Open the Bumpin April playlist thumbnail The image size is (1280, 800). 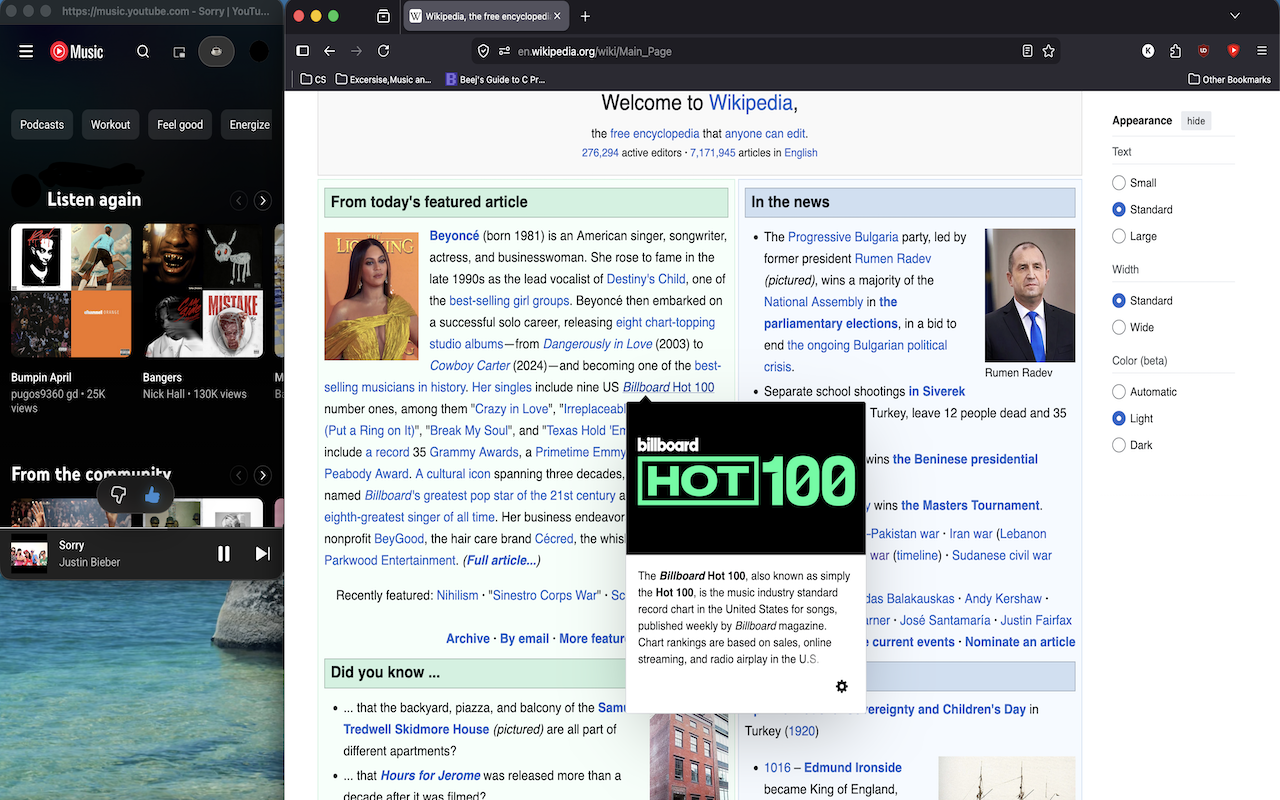71,291
